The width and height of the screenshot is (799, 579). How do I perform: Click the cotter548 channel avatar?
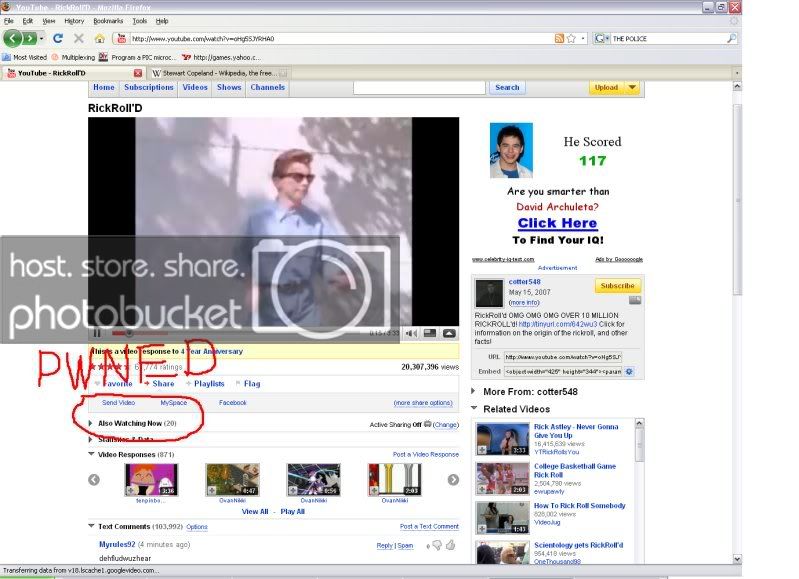point(489,293)
